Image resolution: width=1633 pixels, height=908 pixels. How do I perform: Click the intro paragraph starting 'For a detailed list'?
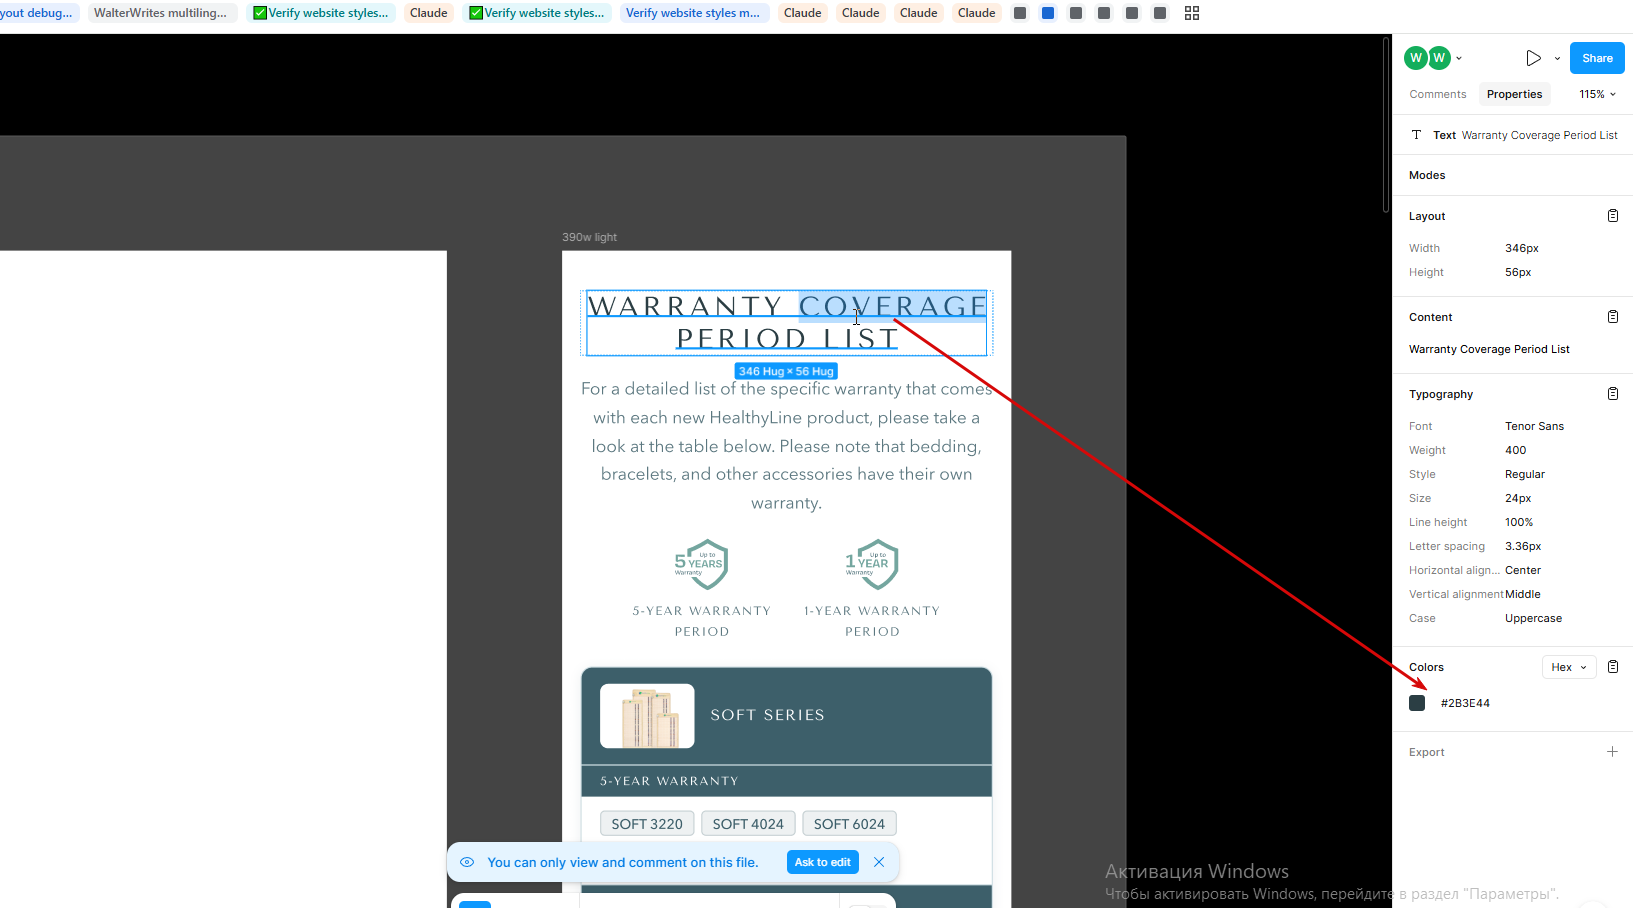click(x=787, y=445)
